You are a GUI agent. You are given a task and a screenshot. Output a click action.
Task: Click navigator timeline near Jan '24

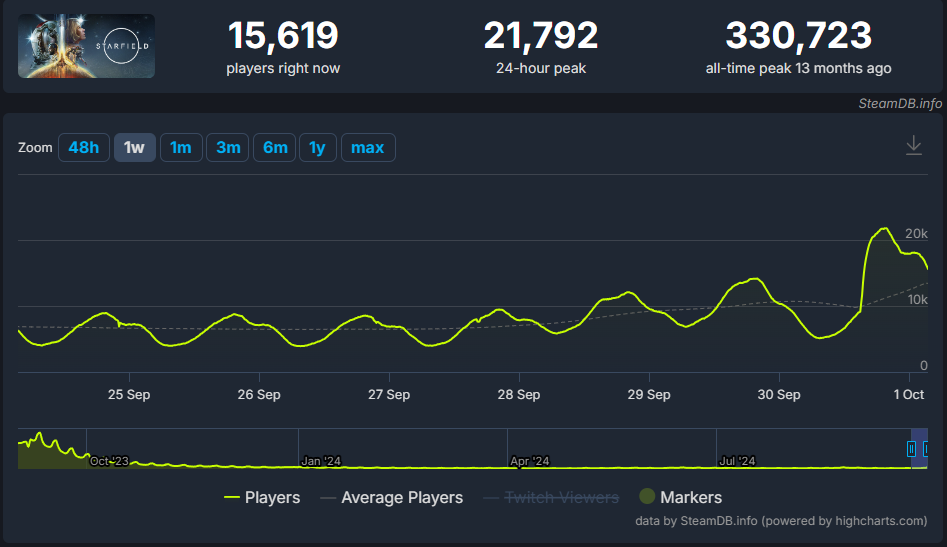[321, 461]
